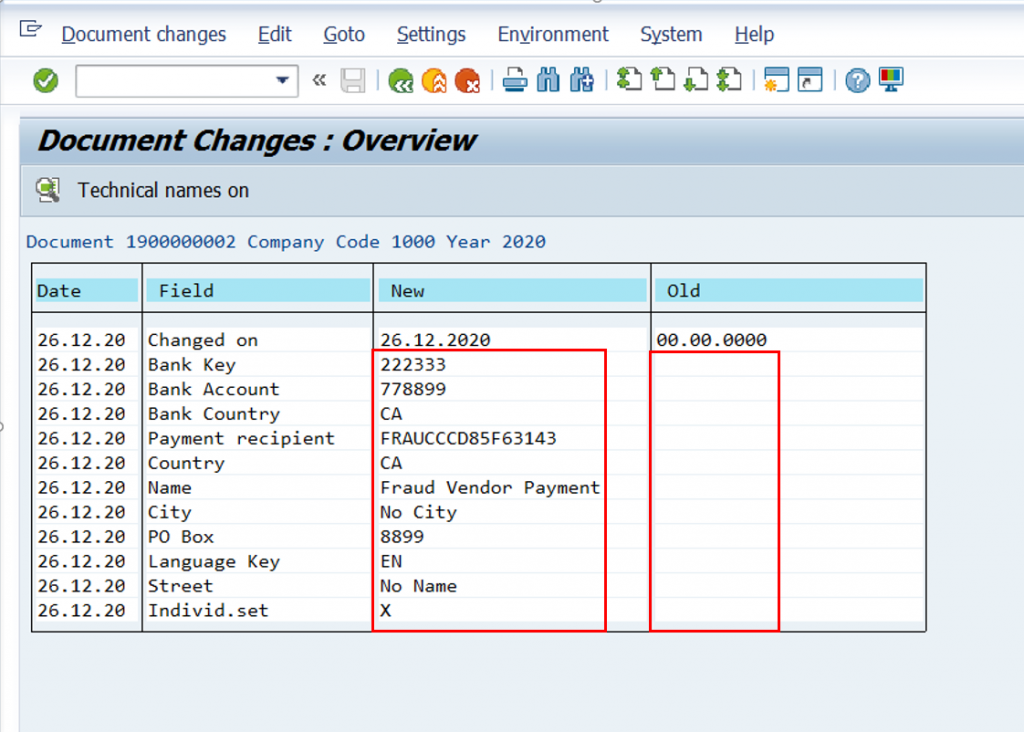Screen dimensions: 1024x732
Task: Open the Help menu
Action: [754, 34]
